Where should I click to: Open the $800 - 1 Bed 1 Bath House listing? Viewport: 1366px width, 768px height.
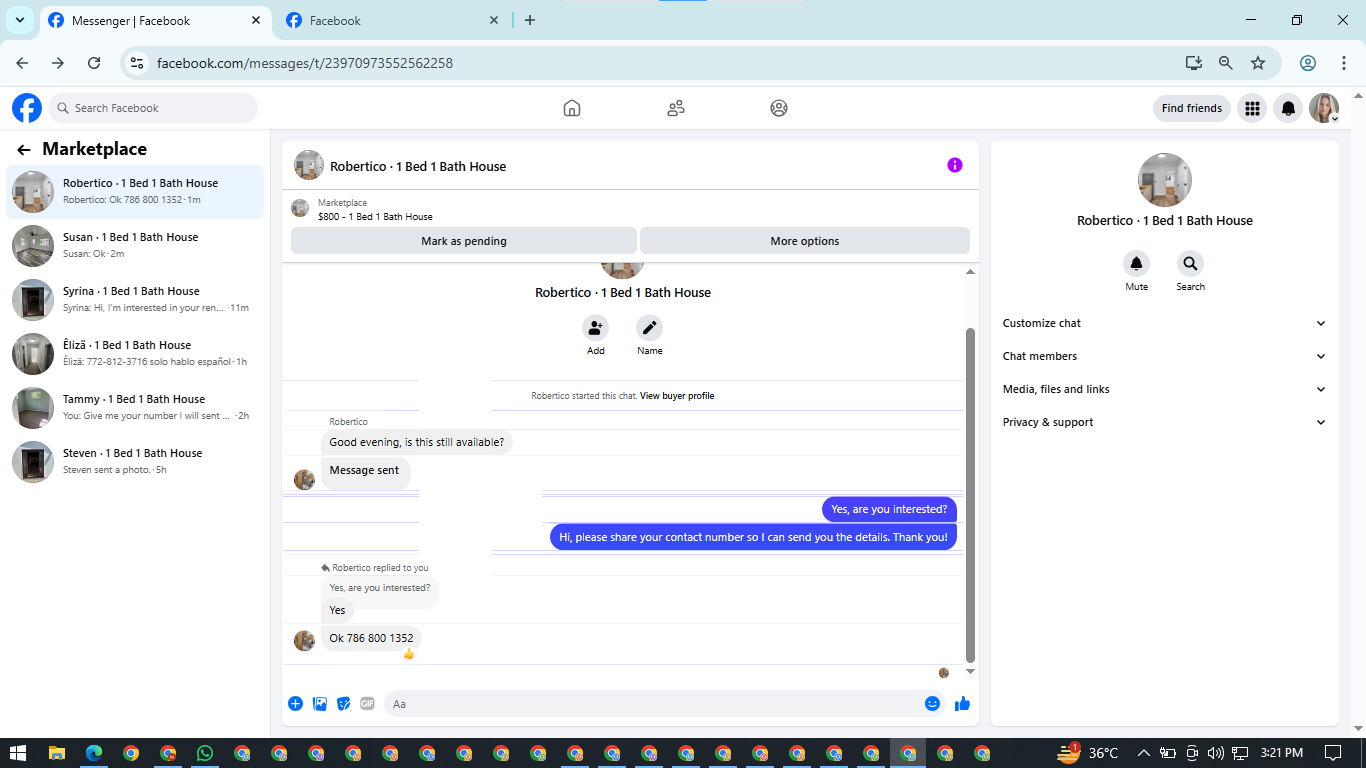tap(375, 216)
